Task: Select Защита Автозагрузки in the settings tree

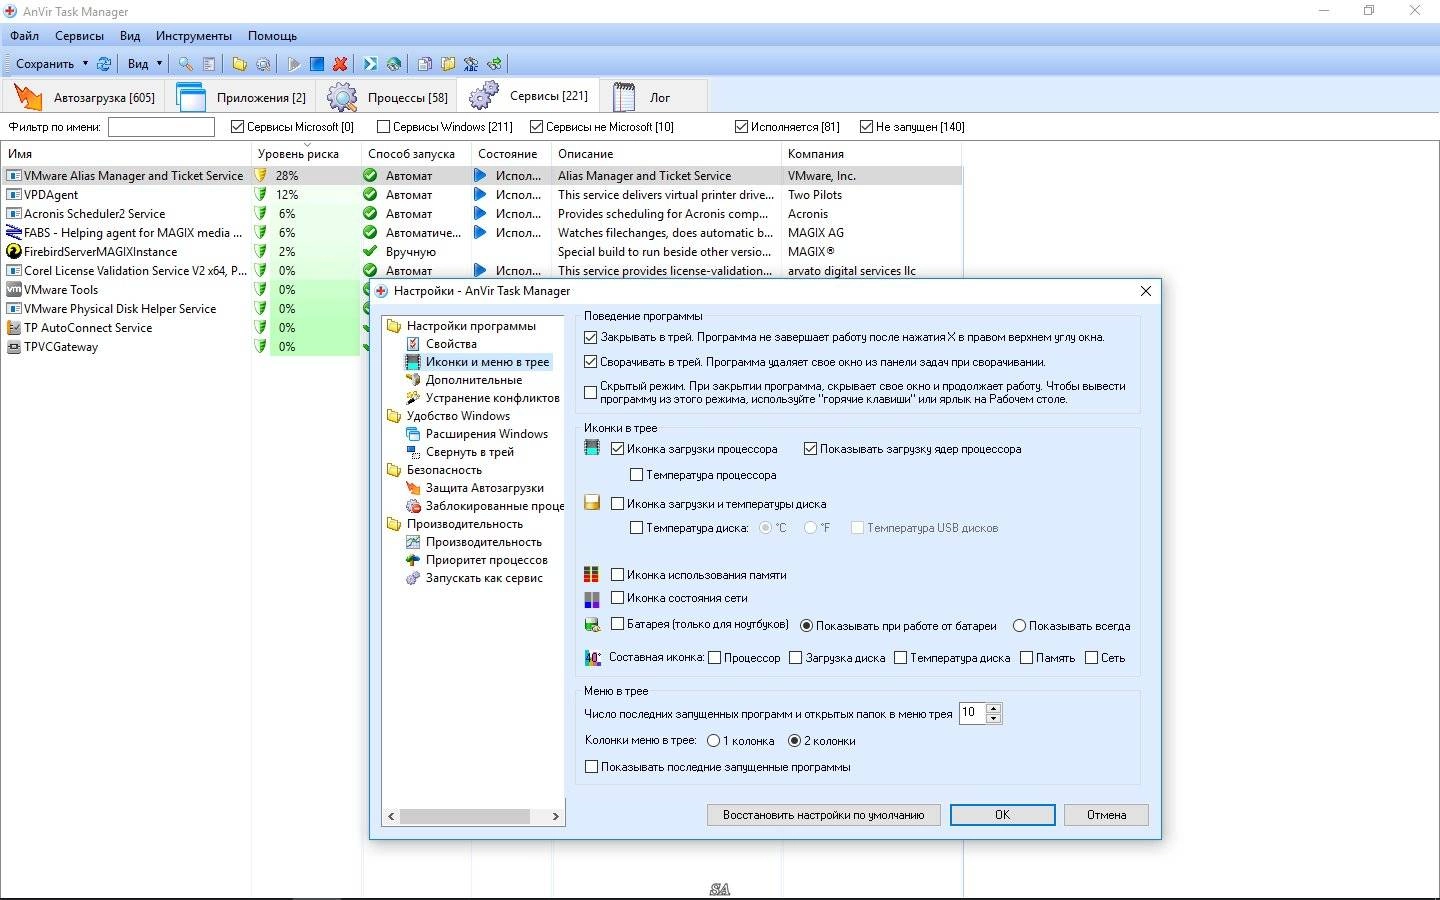Action: 484,487
